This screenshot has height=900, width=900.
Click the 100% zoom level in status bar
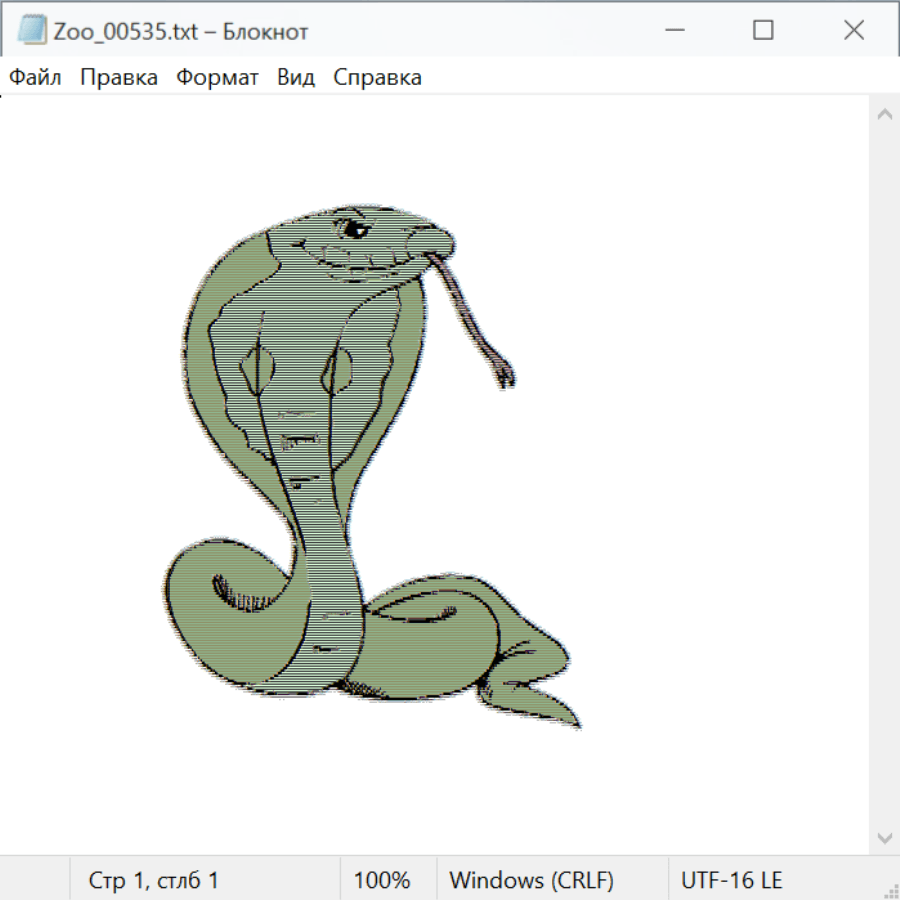click(382, 880)
